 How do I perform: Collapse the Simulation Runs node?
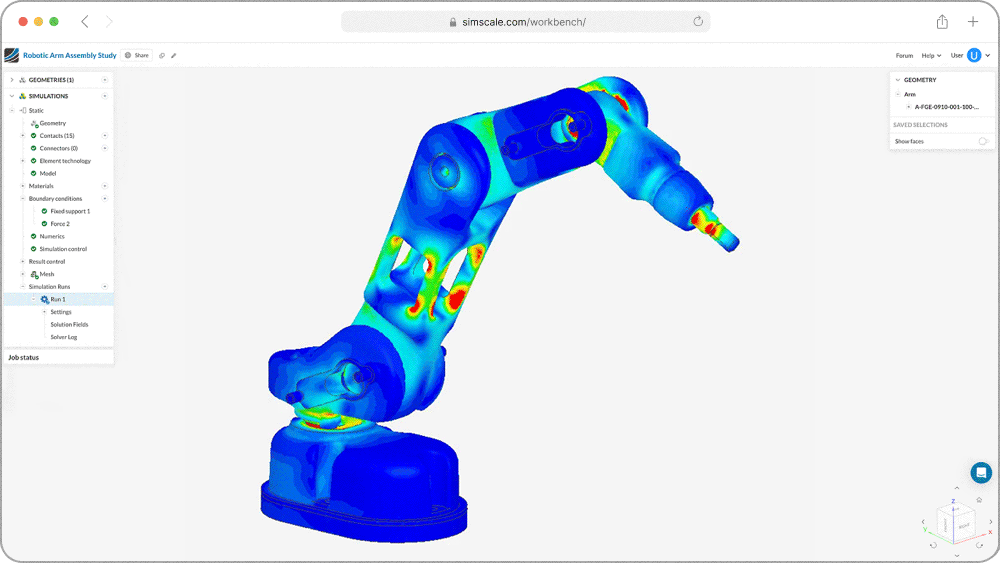pyautogui.click(x=22, y=287)
